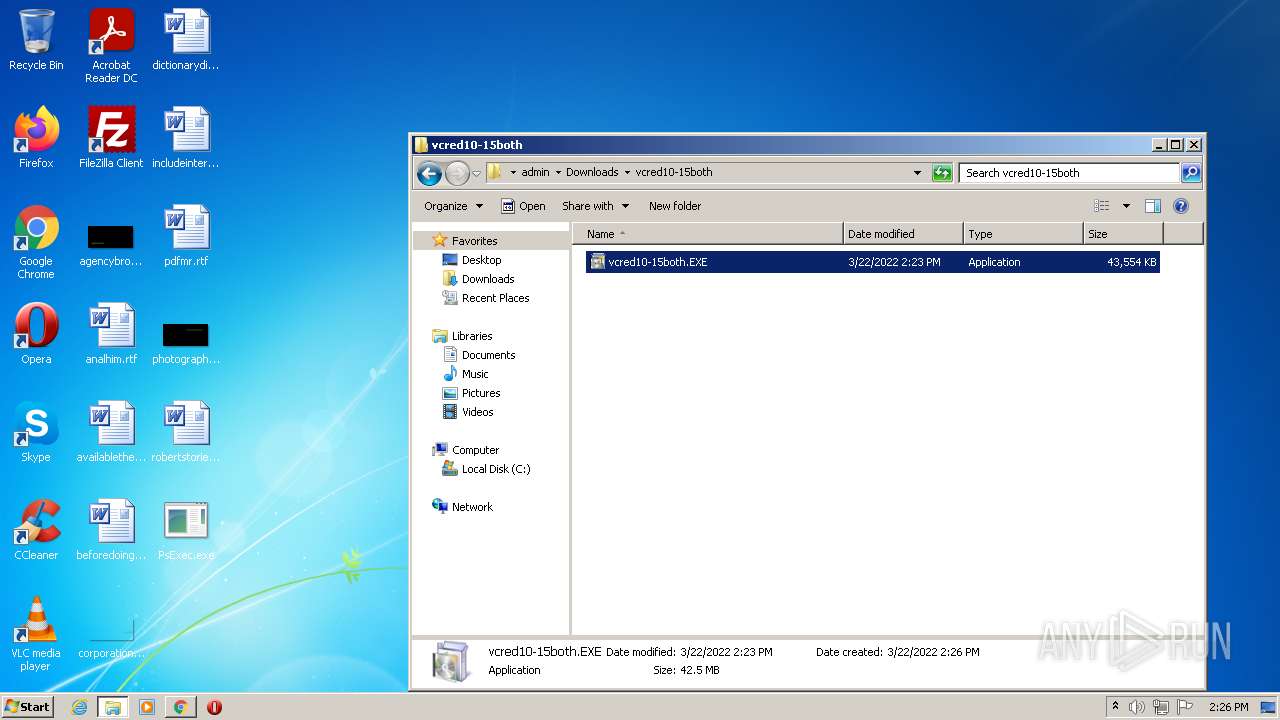
Task: Sort files by Date modified column
Action: (x=881, y=234)
